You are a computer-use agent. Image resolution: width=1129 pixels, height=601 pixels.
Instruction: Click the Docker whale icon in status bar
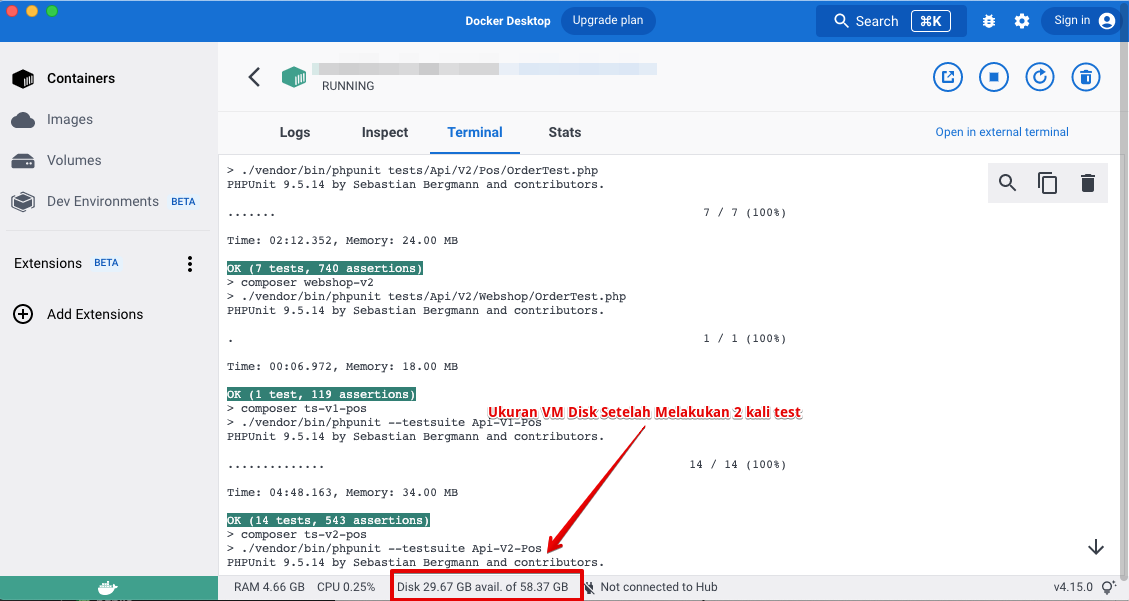[x=108, y=587]
